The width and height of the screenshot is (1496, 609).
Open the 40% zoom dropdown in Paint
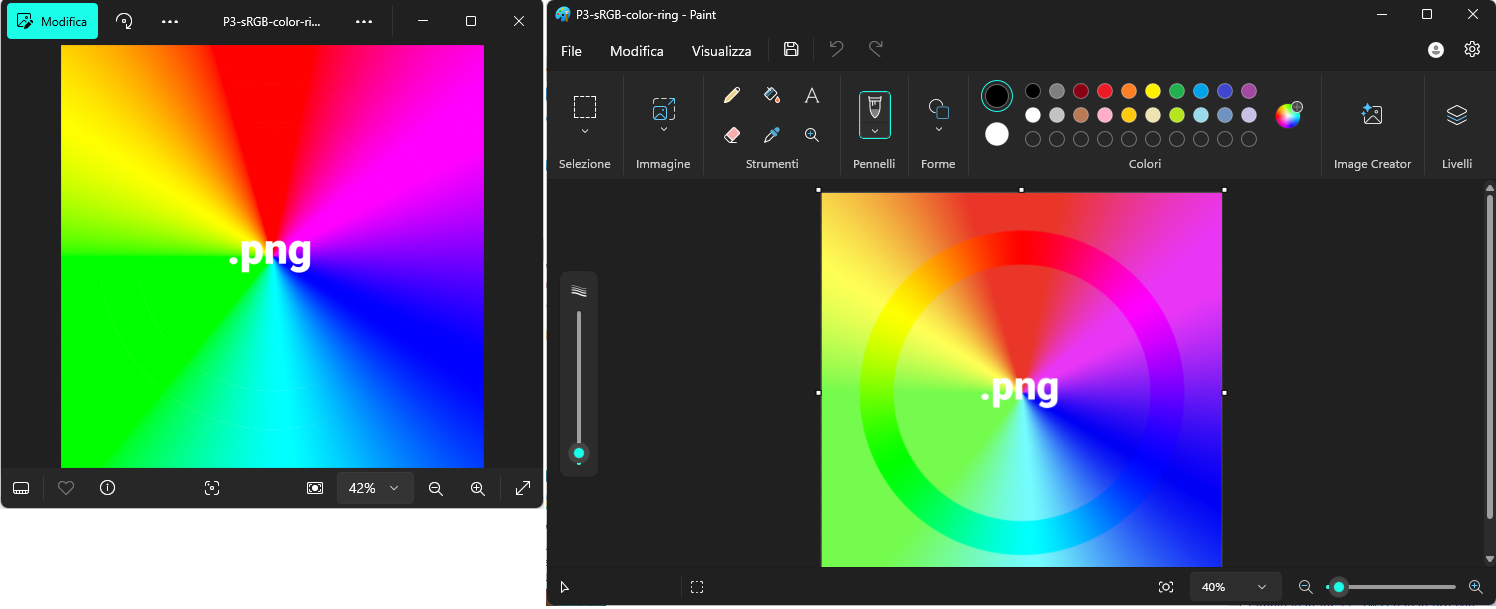(x=1235, y=587)
